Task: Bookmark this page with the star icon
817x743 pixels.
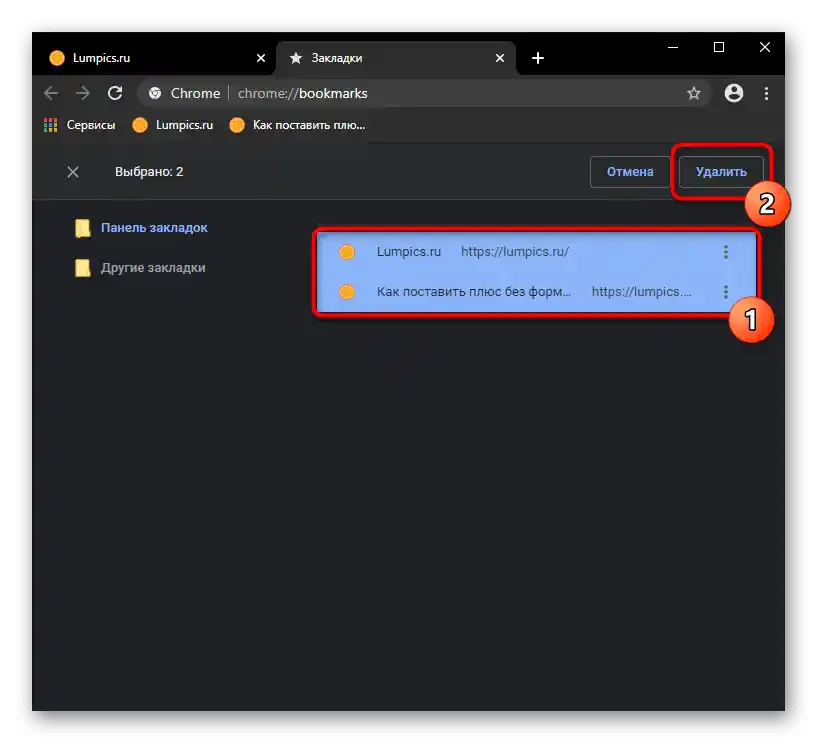Action: [693, 93]
